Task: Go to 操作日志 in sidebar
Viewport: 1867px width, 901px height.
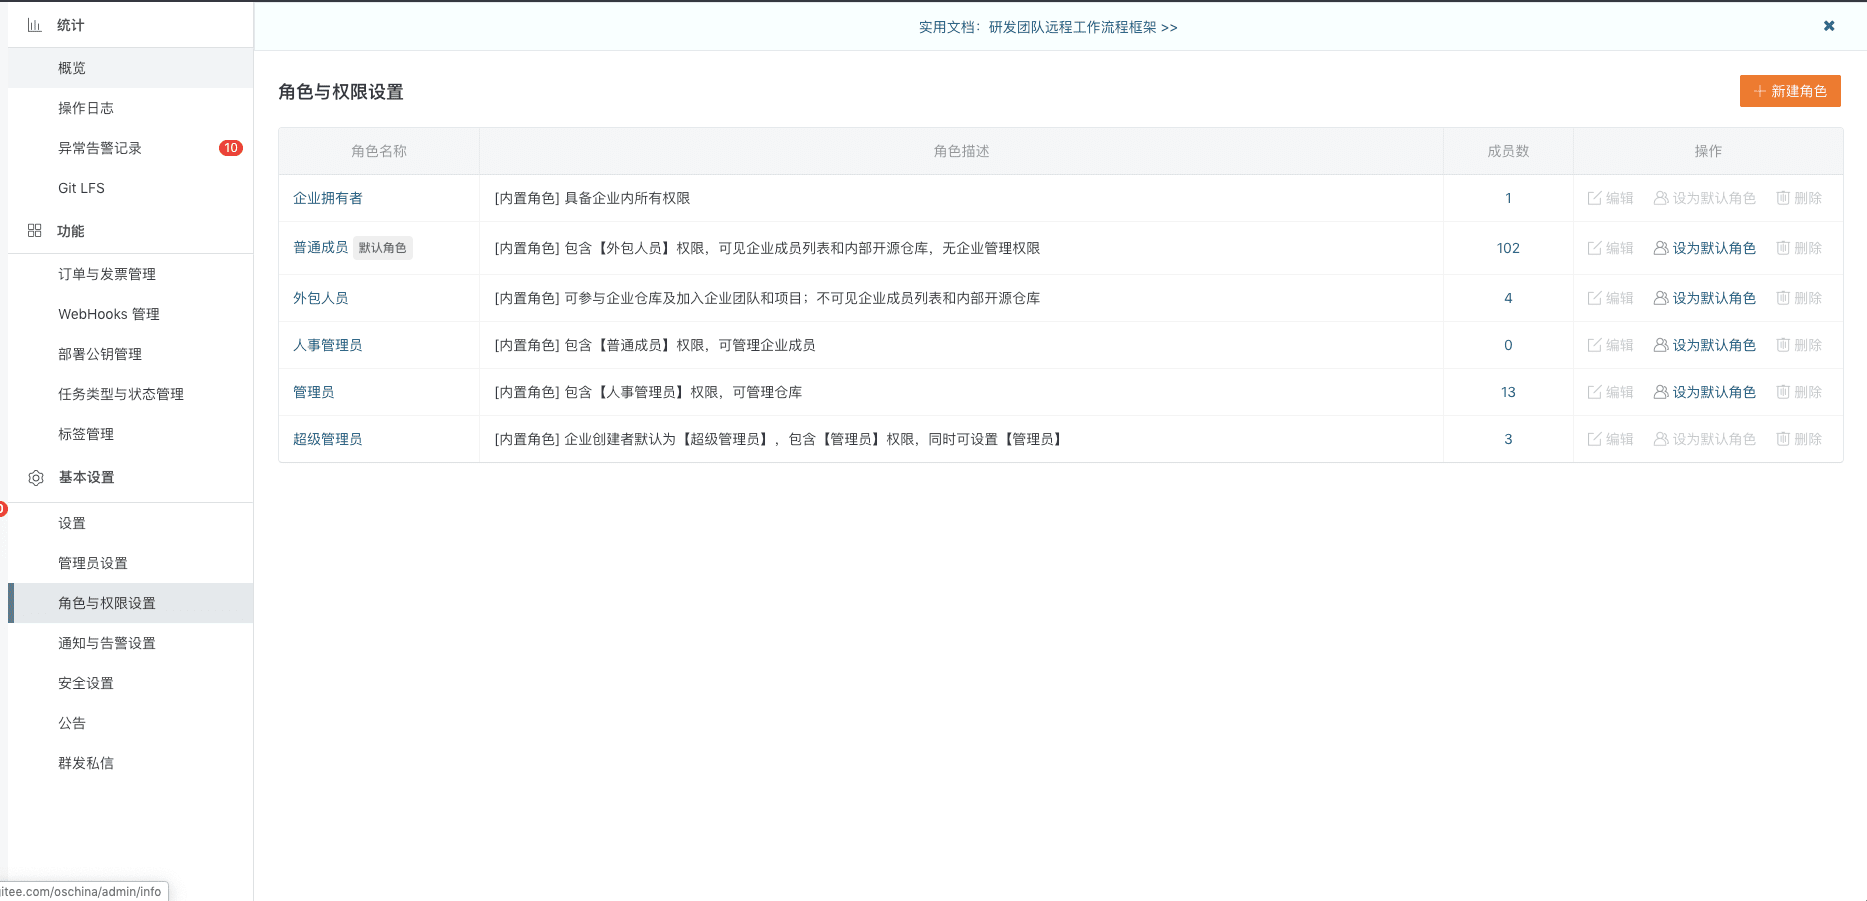Action: pos(86,108)
